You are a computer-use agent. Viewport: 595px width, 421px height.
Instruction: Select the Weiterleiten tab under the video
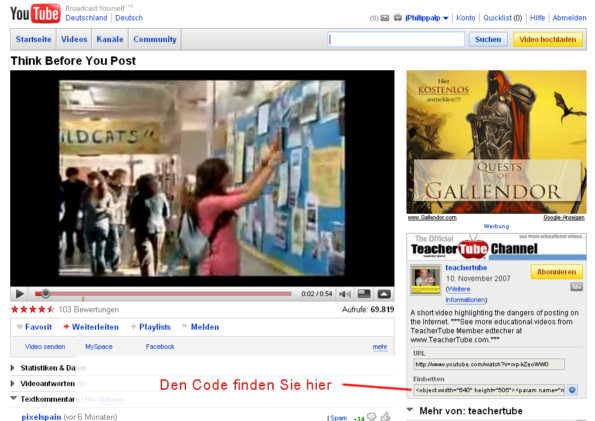[x=91, y=327]
